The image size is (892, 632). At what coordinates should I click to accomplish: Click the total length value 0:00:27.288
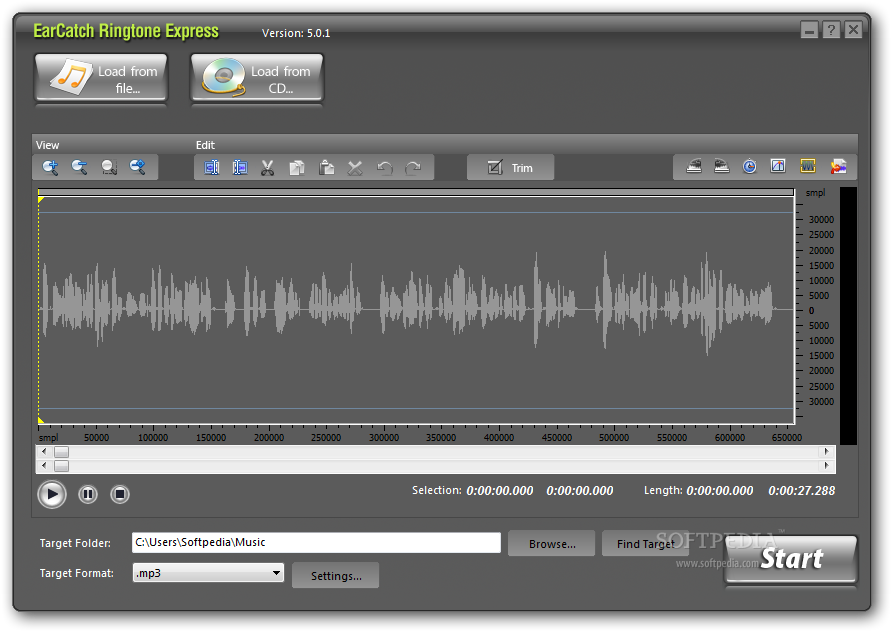(802, 491)
